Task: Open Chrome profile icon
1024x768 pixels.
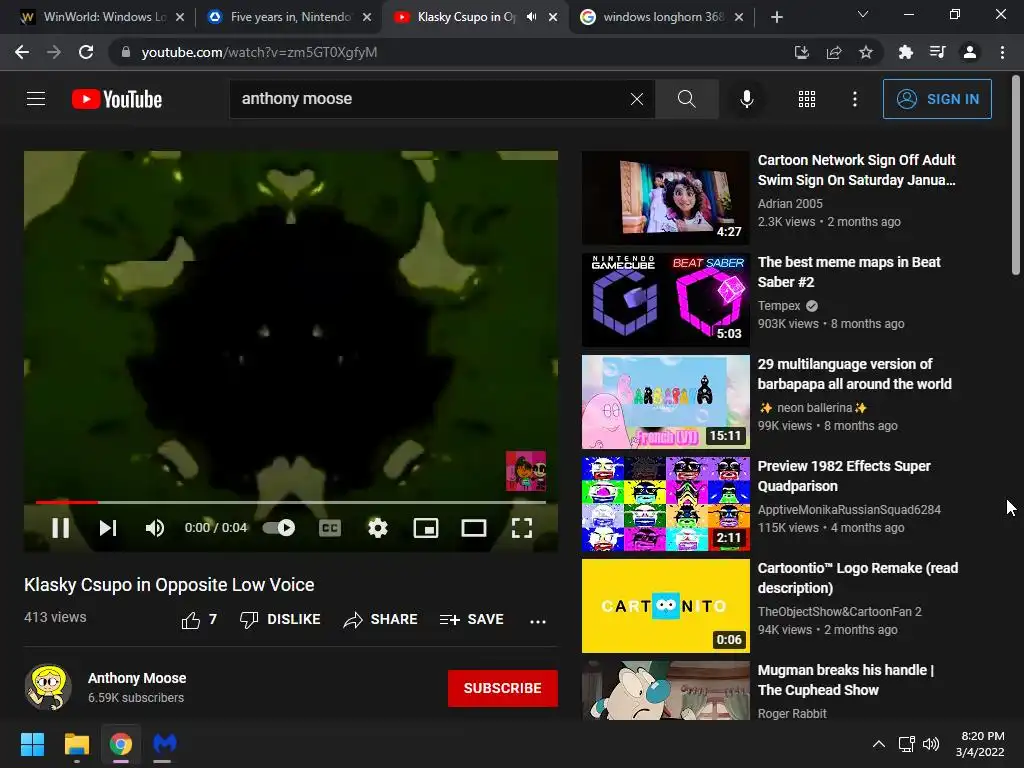Action: coord(970,52)
